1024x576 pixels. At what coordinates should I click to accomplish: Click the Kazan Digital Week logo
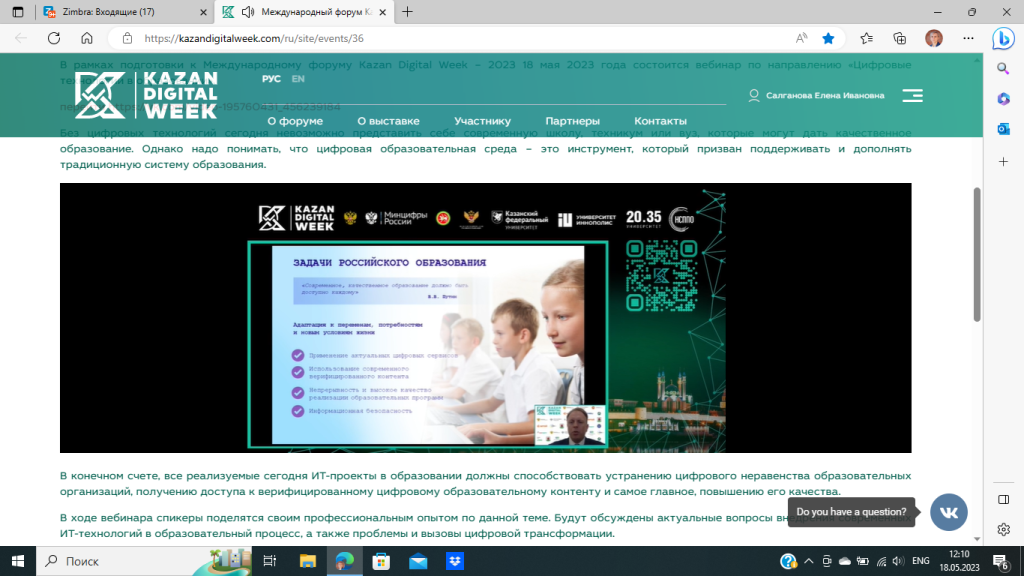[146, 95]
